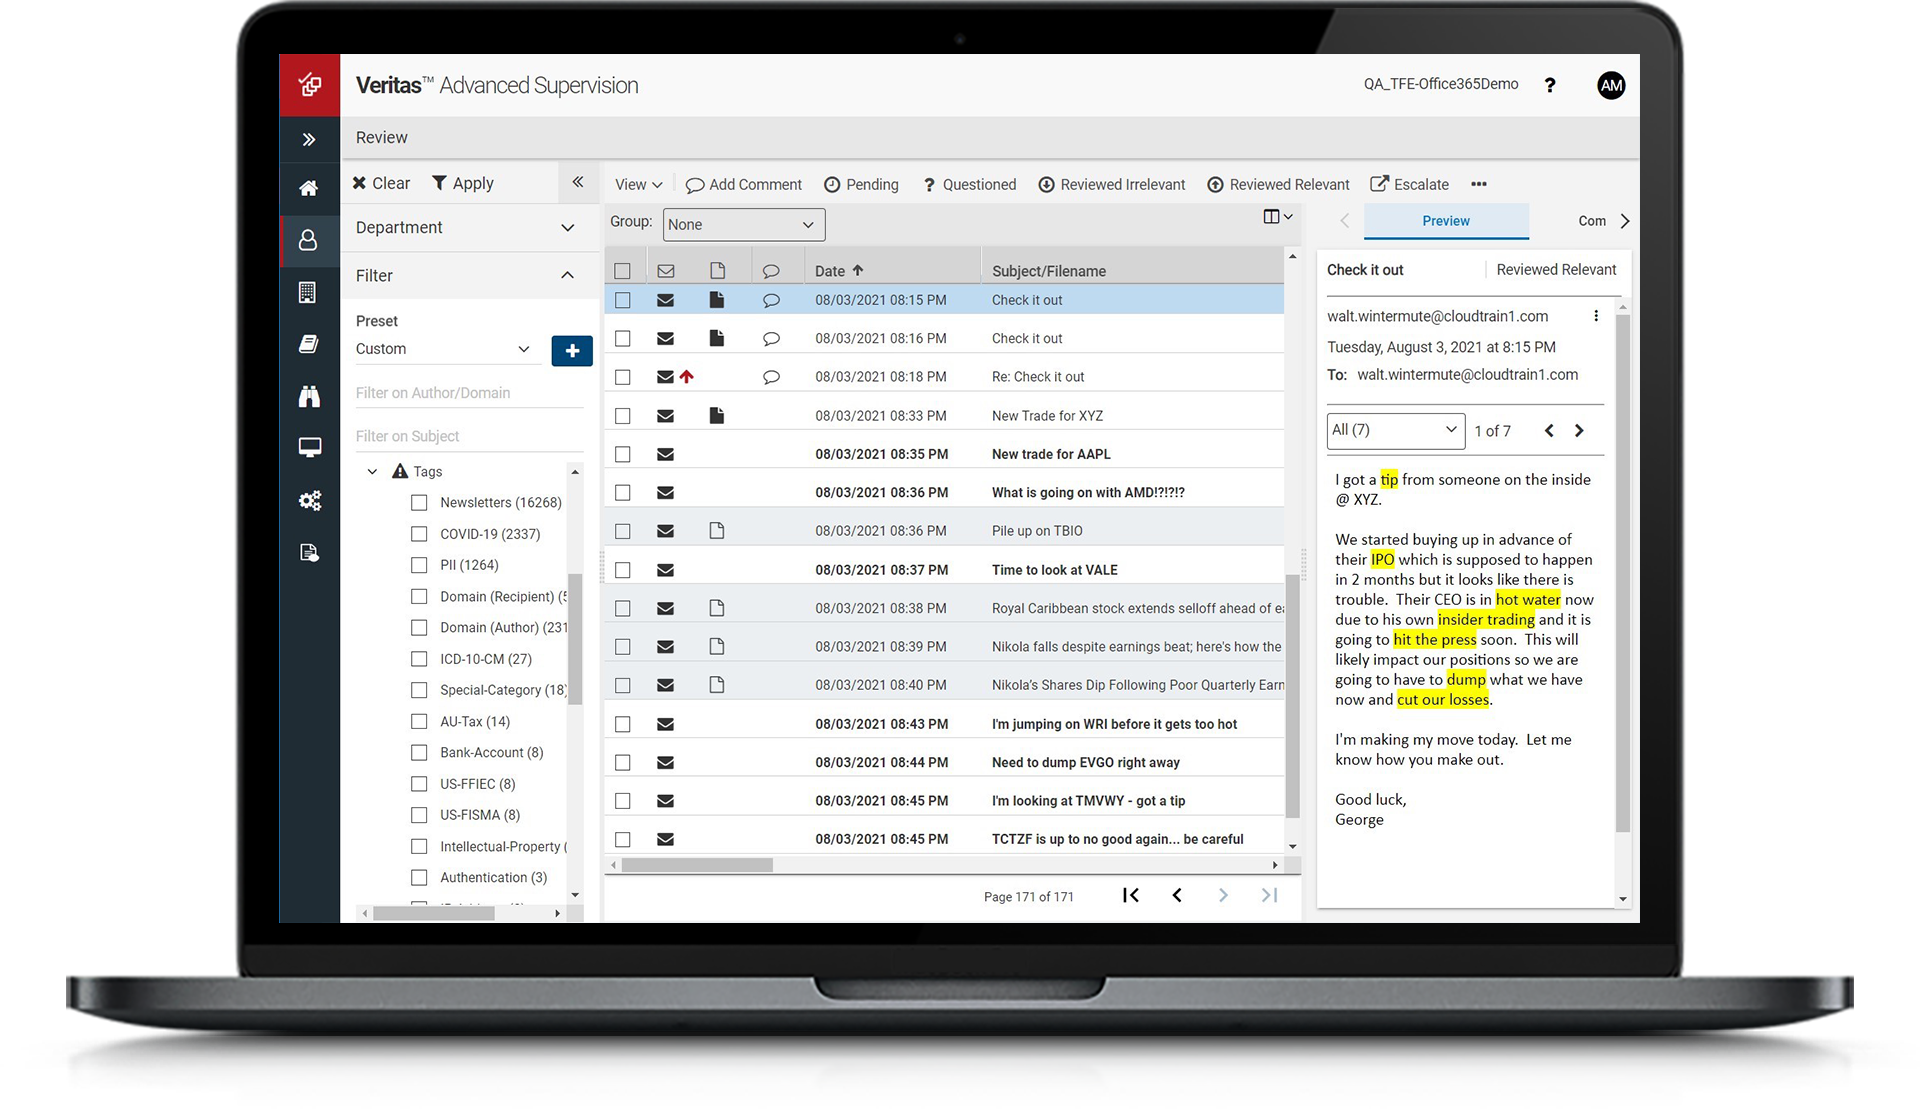Escalate the selected item
The height and width of the screenshot is (1109, 1920).
1409,184
